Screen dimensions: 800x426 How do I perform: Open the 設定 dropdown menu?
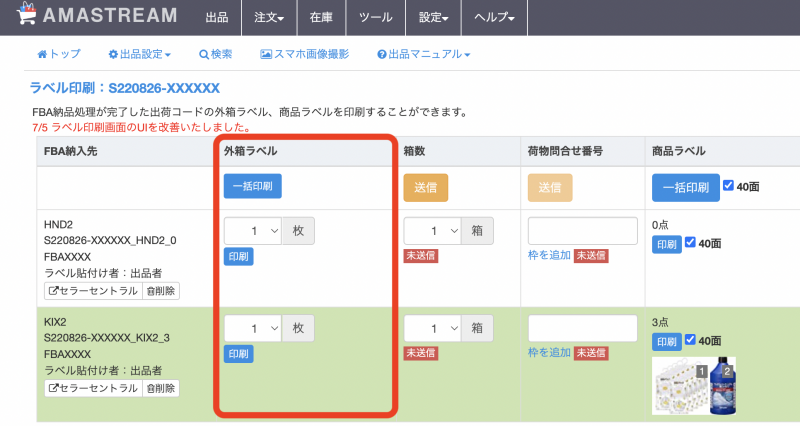[433, 17]
